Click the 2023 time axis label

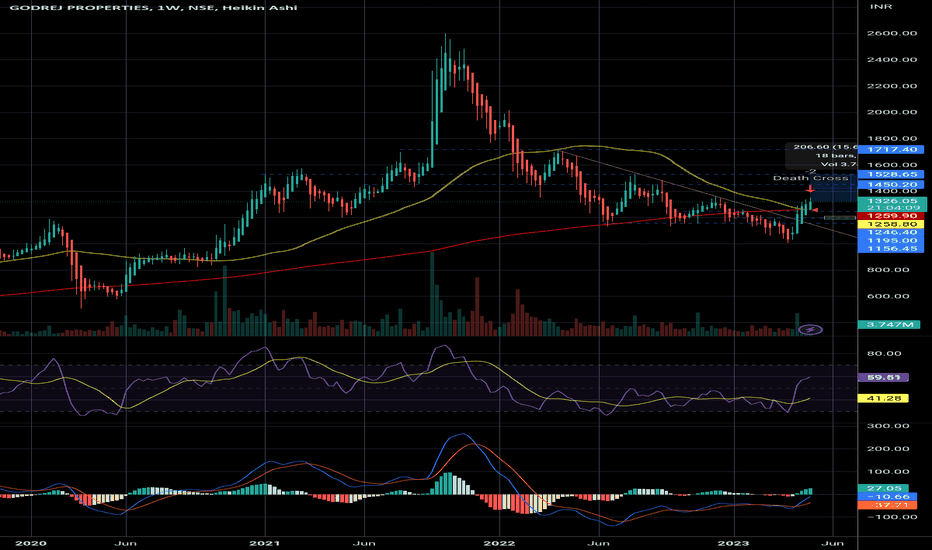pos(733,543)
